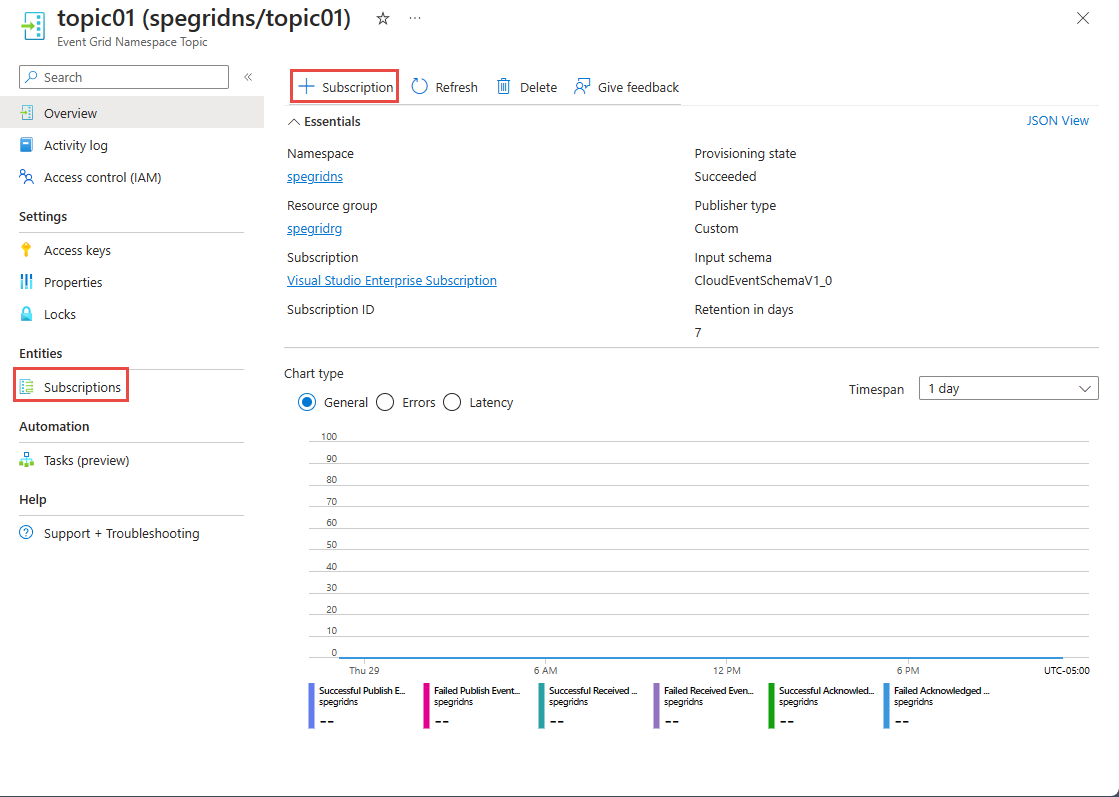Viewport: 1119px width, 797px height.
Task: Click the Event Grid topic resource icon
Action: pyautogui.click(x=33, y=26)
